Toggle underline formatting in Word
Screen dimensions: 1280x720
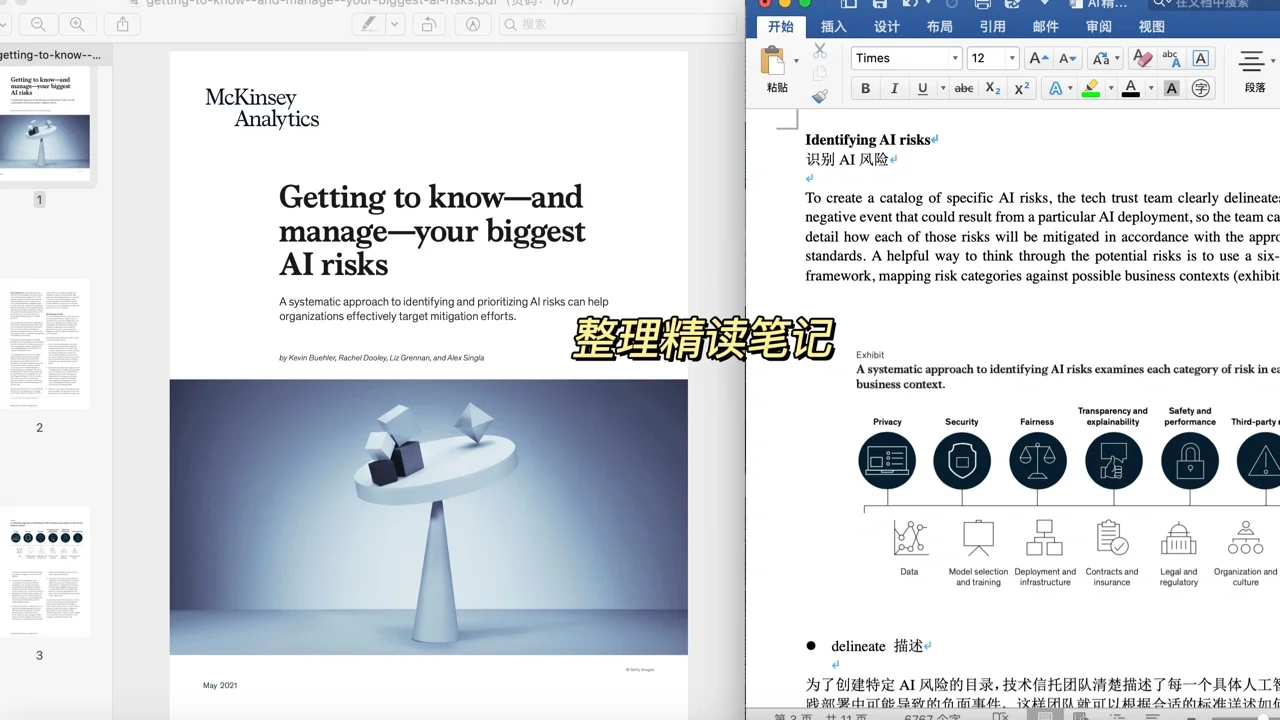[x=922, y=89]
